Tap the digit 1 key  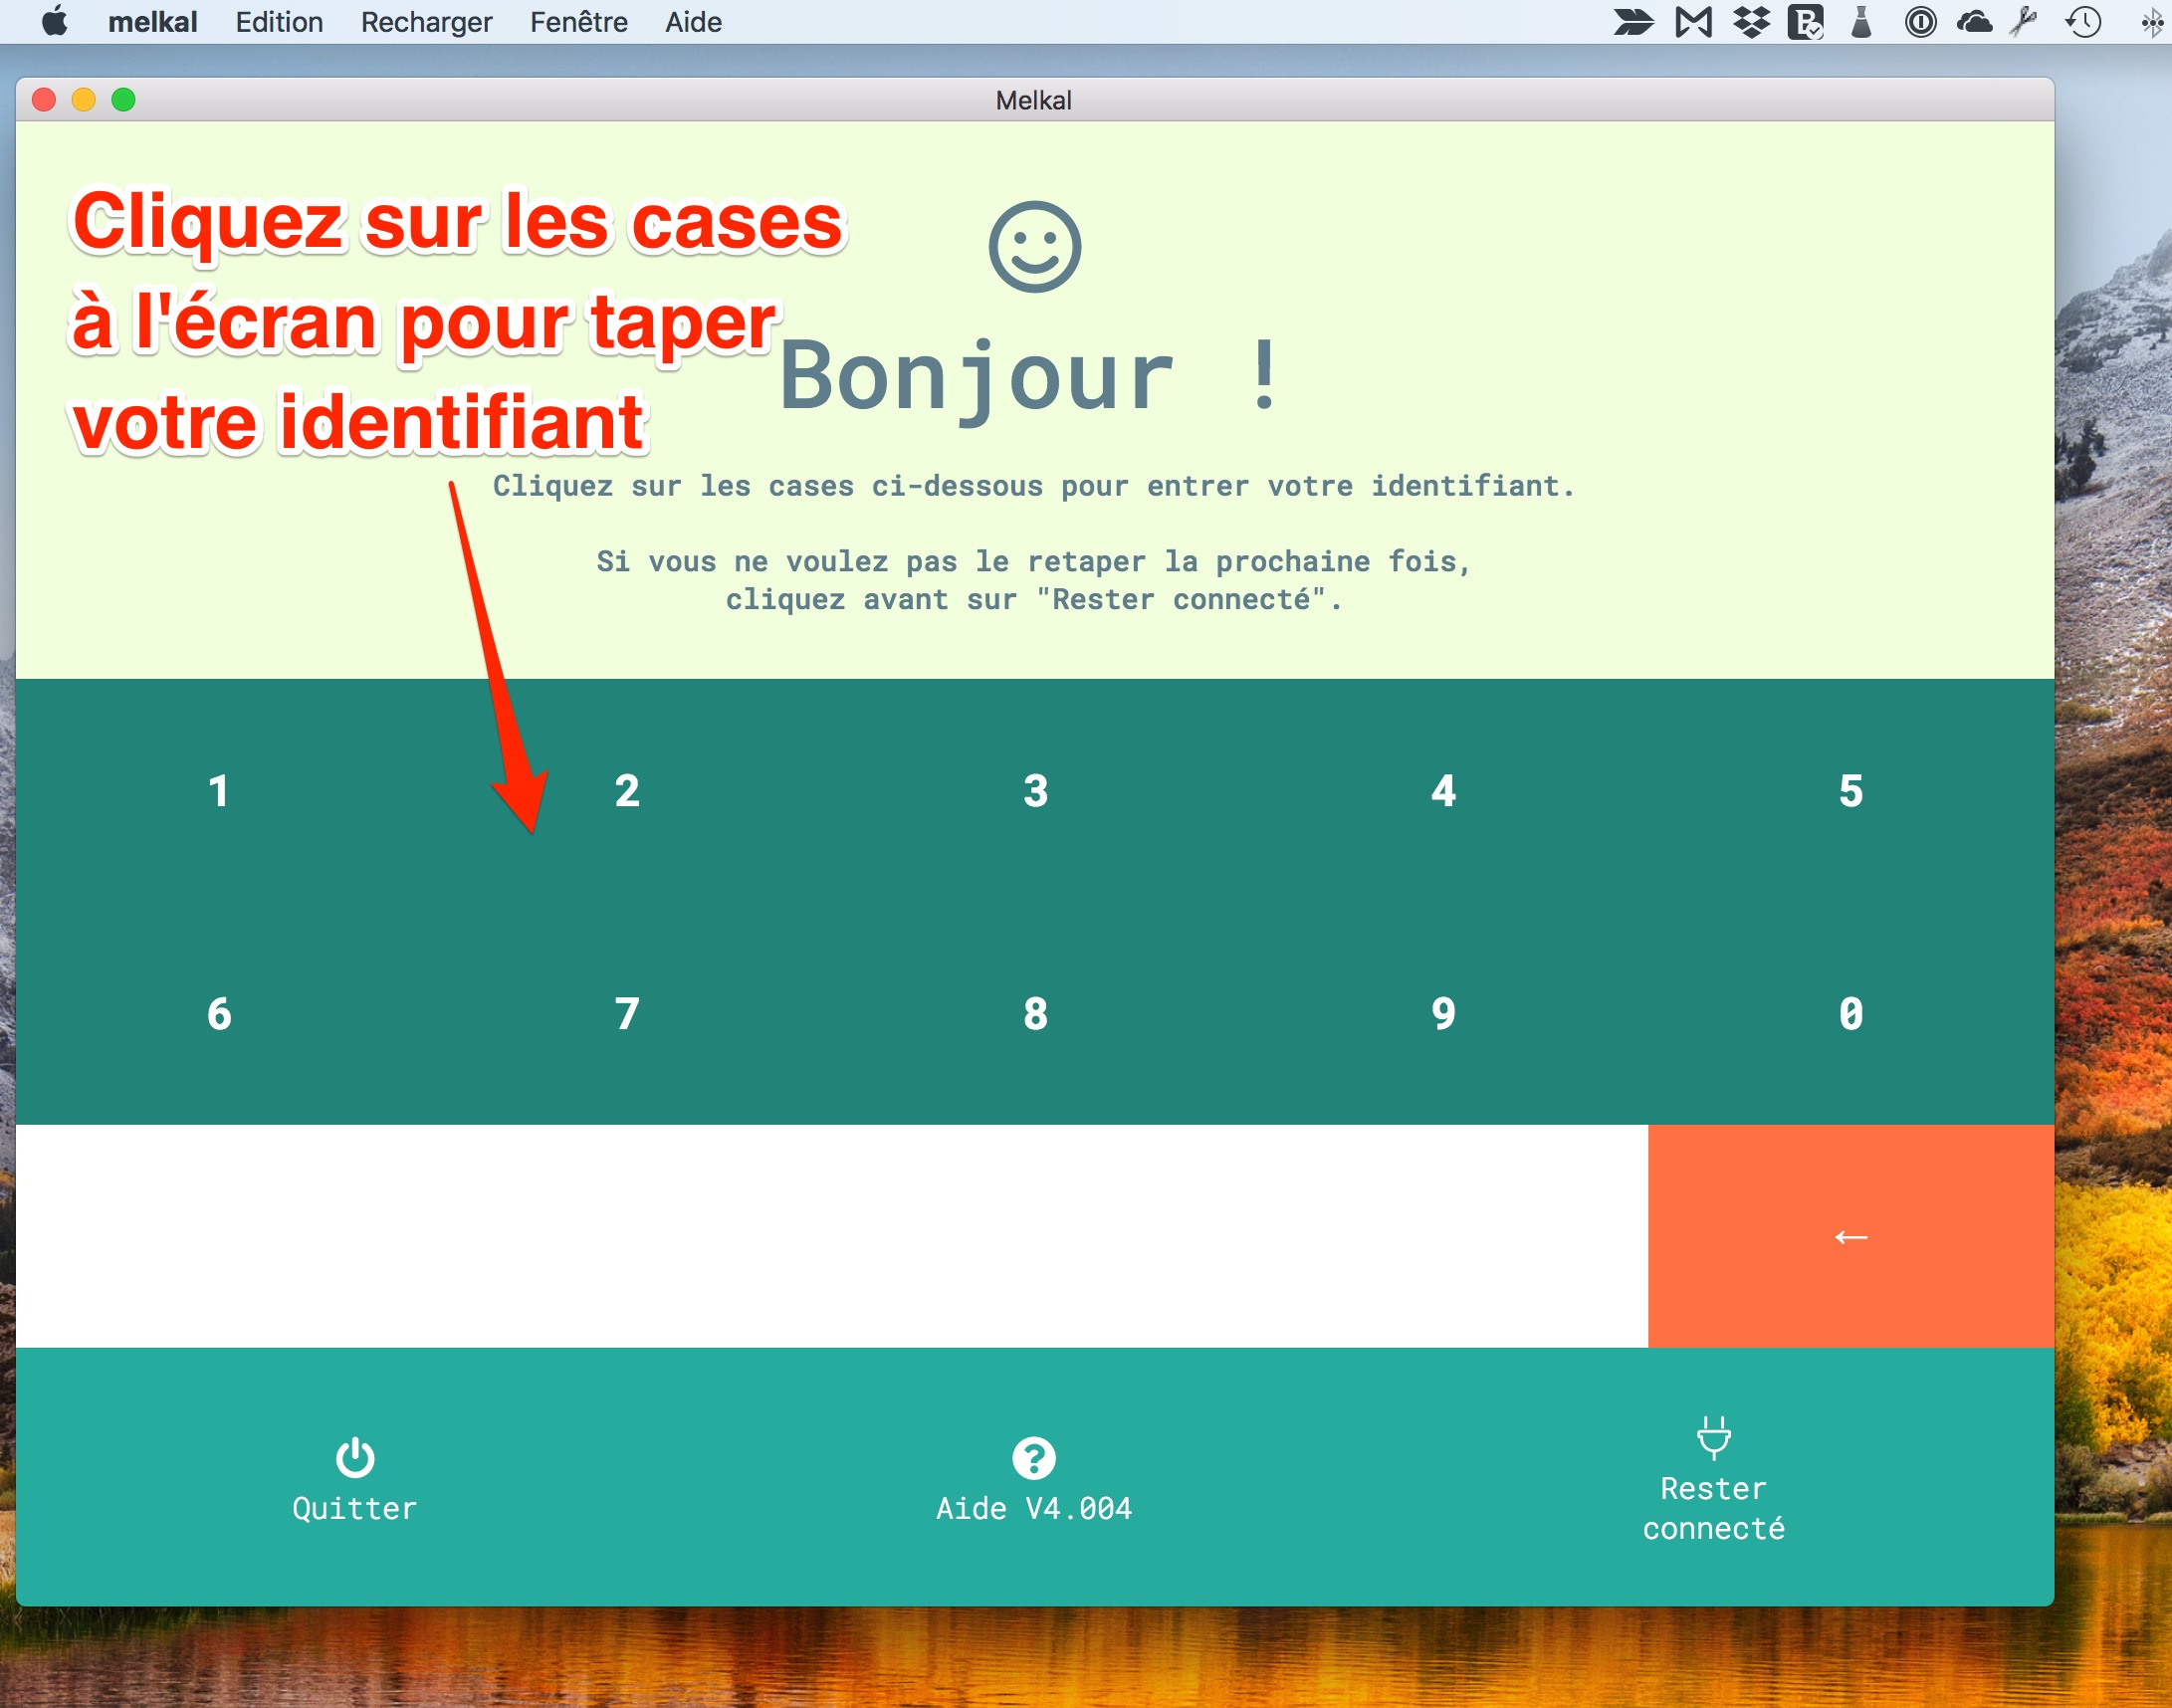(x=219, y=791)
